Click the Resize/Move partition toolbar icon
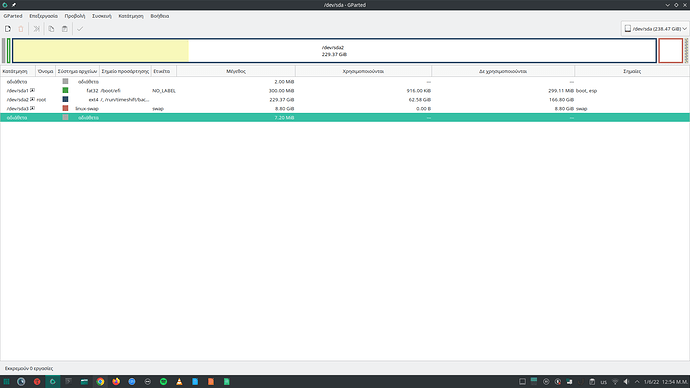Viewport: 690px width, 388px height. 37,29
